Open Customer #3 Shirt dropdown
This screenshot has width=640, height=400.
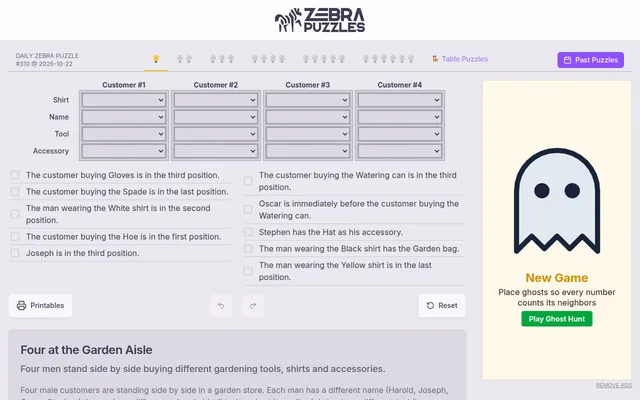(307, 100)
